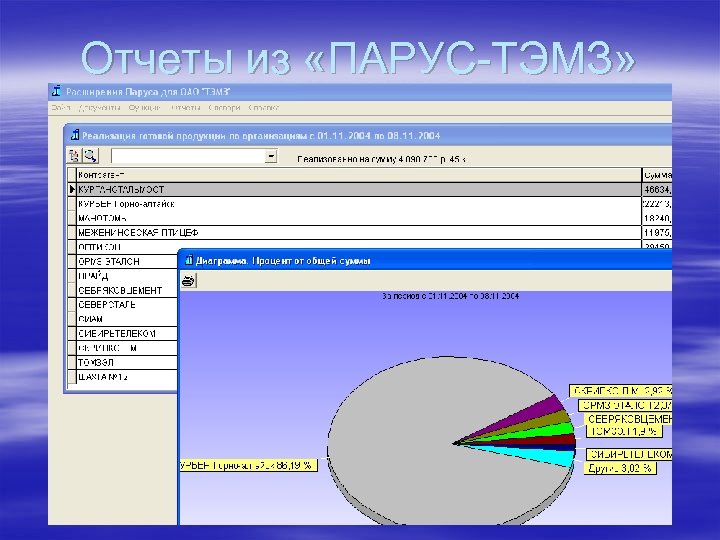Select the МАНОТОМЬ row
720x540 pixels.
pos(359,218)
